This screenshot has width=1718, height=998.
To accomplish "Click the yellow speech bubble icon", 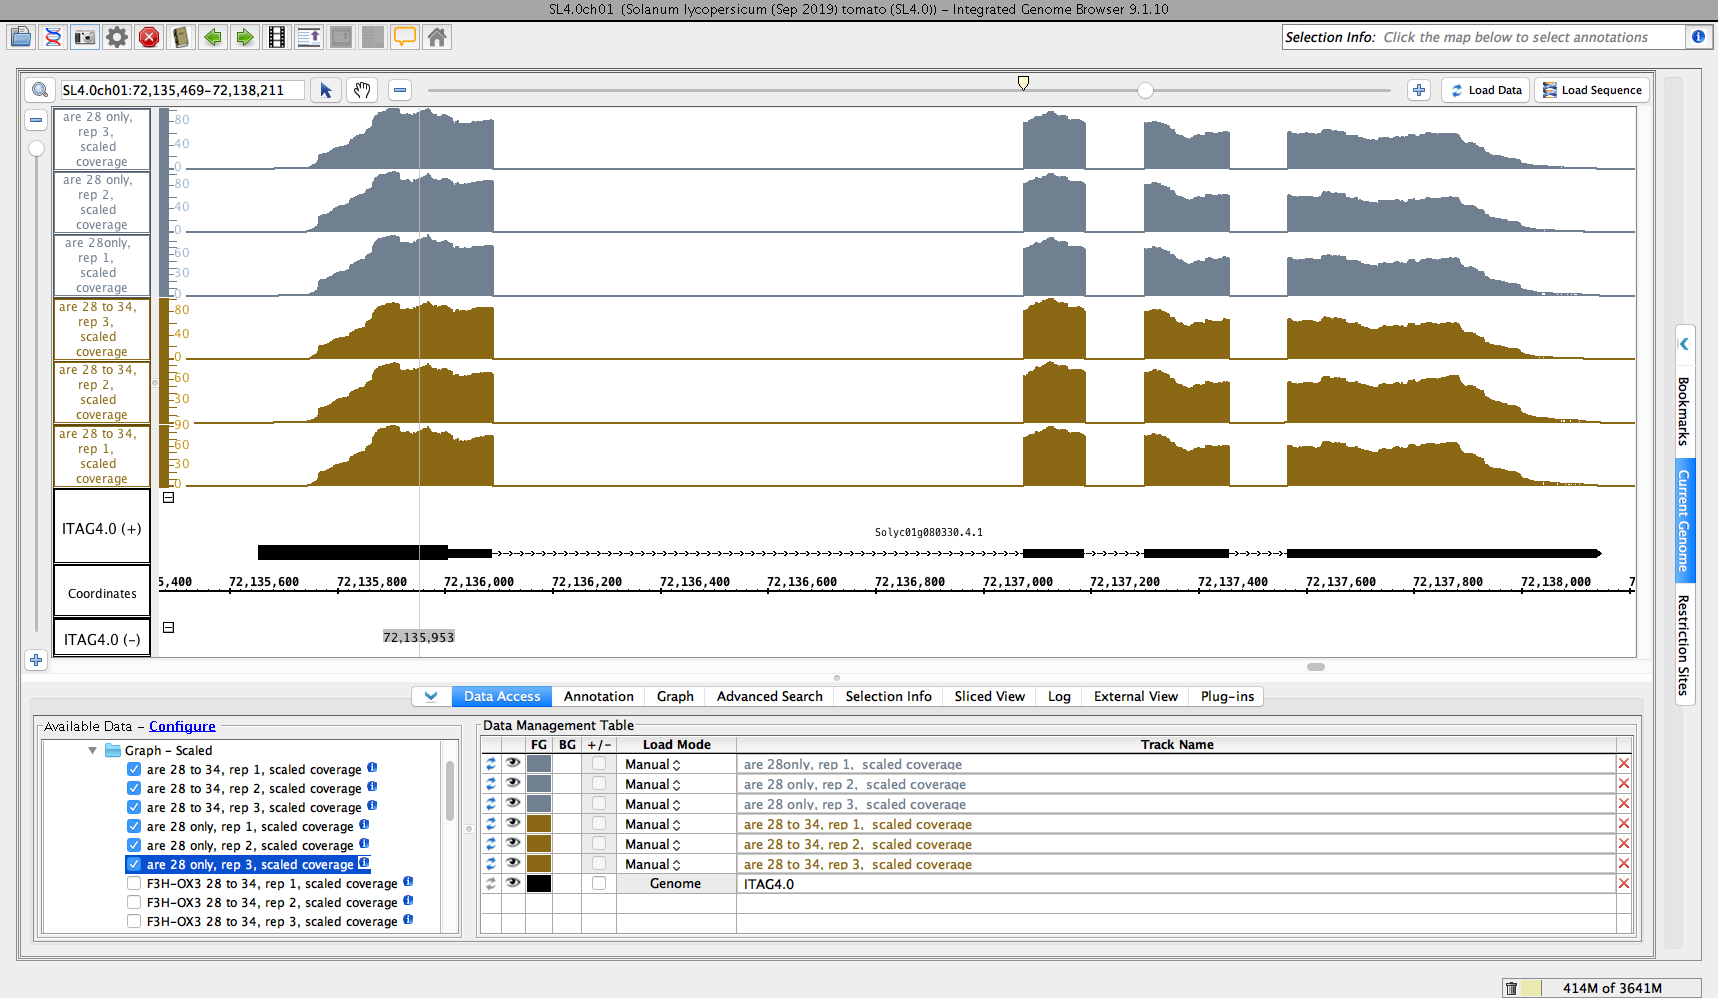I will [x=405, y=38].
